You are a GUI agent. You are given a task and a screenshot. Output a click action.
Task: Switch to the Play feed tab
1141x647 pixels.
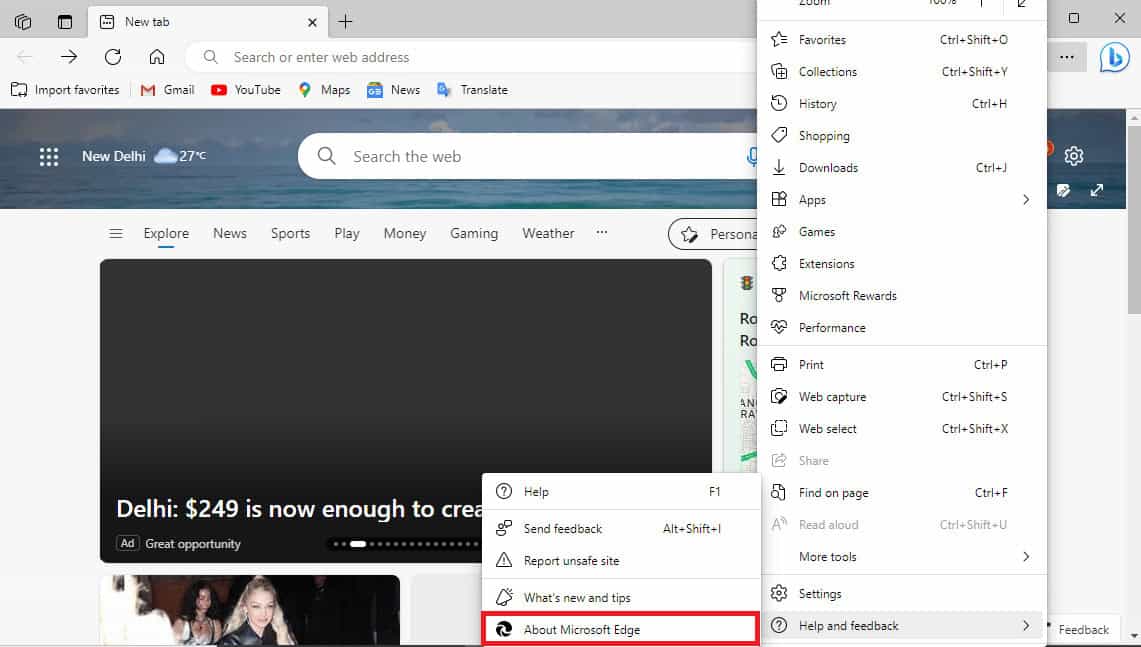346,234
